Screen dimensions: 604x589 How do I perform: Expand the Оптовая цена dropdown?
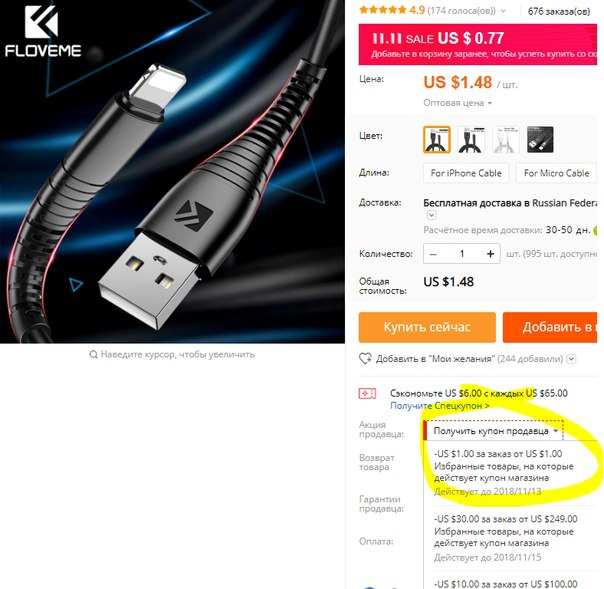coord(458,103)
